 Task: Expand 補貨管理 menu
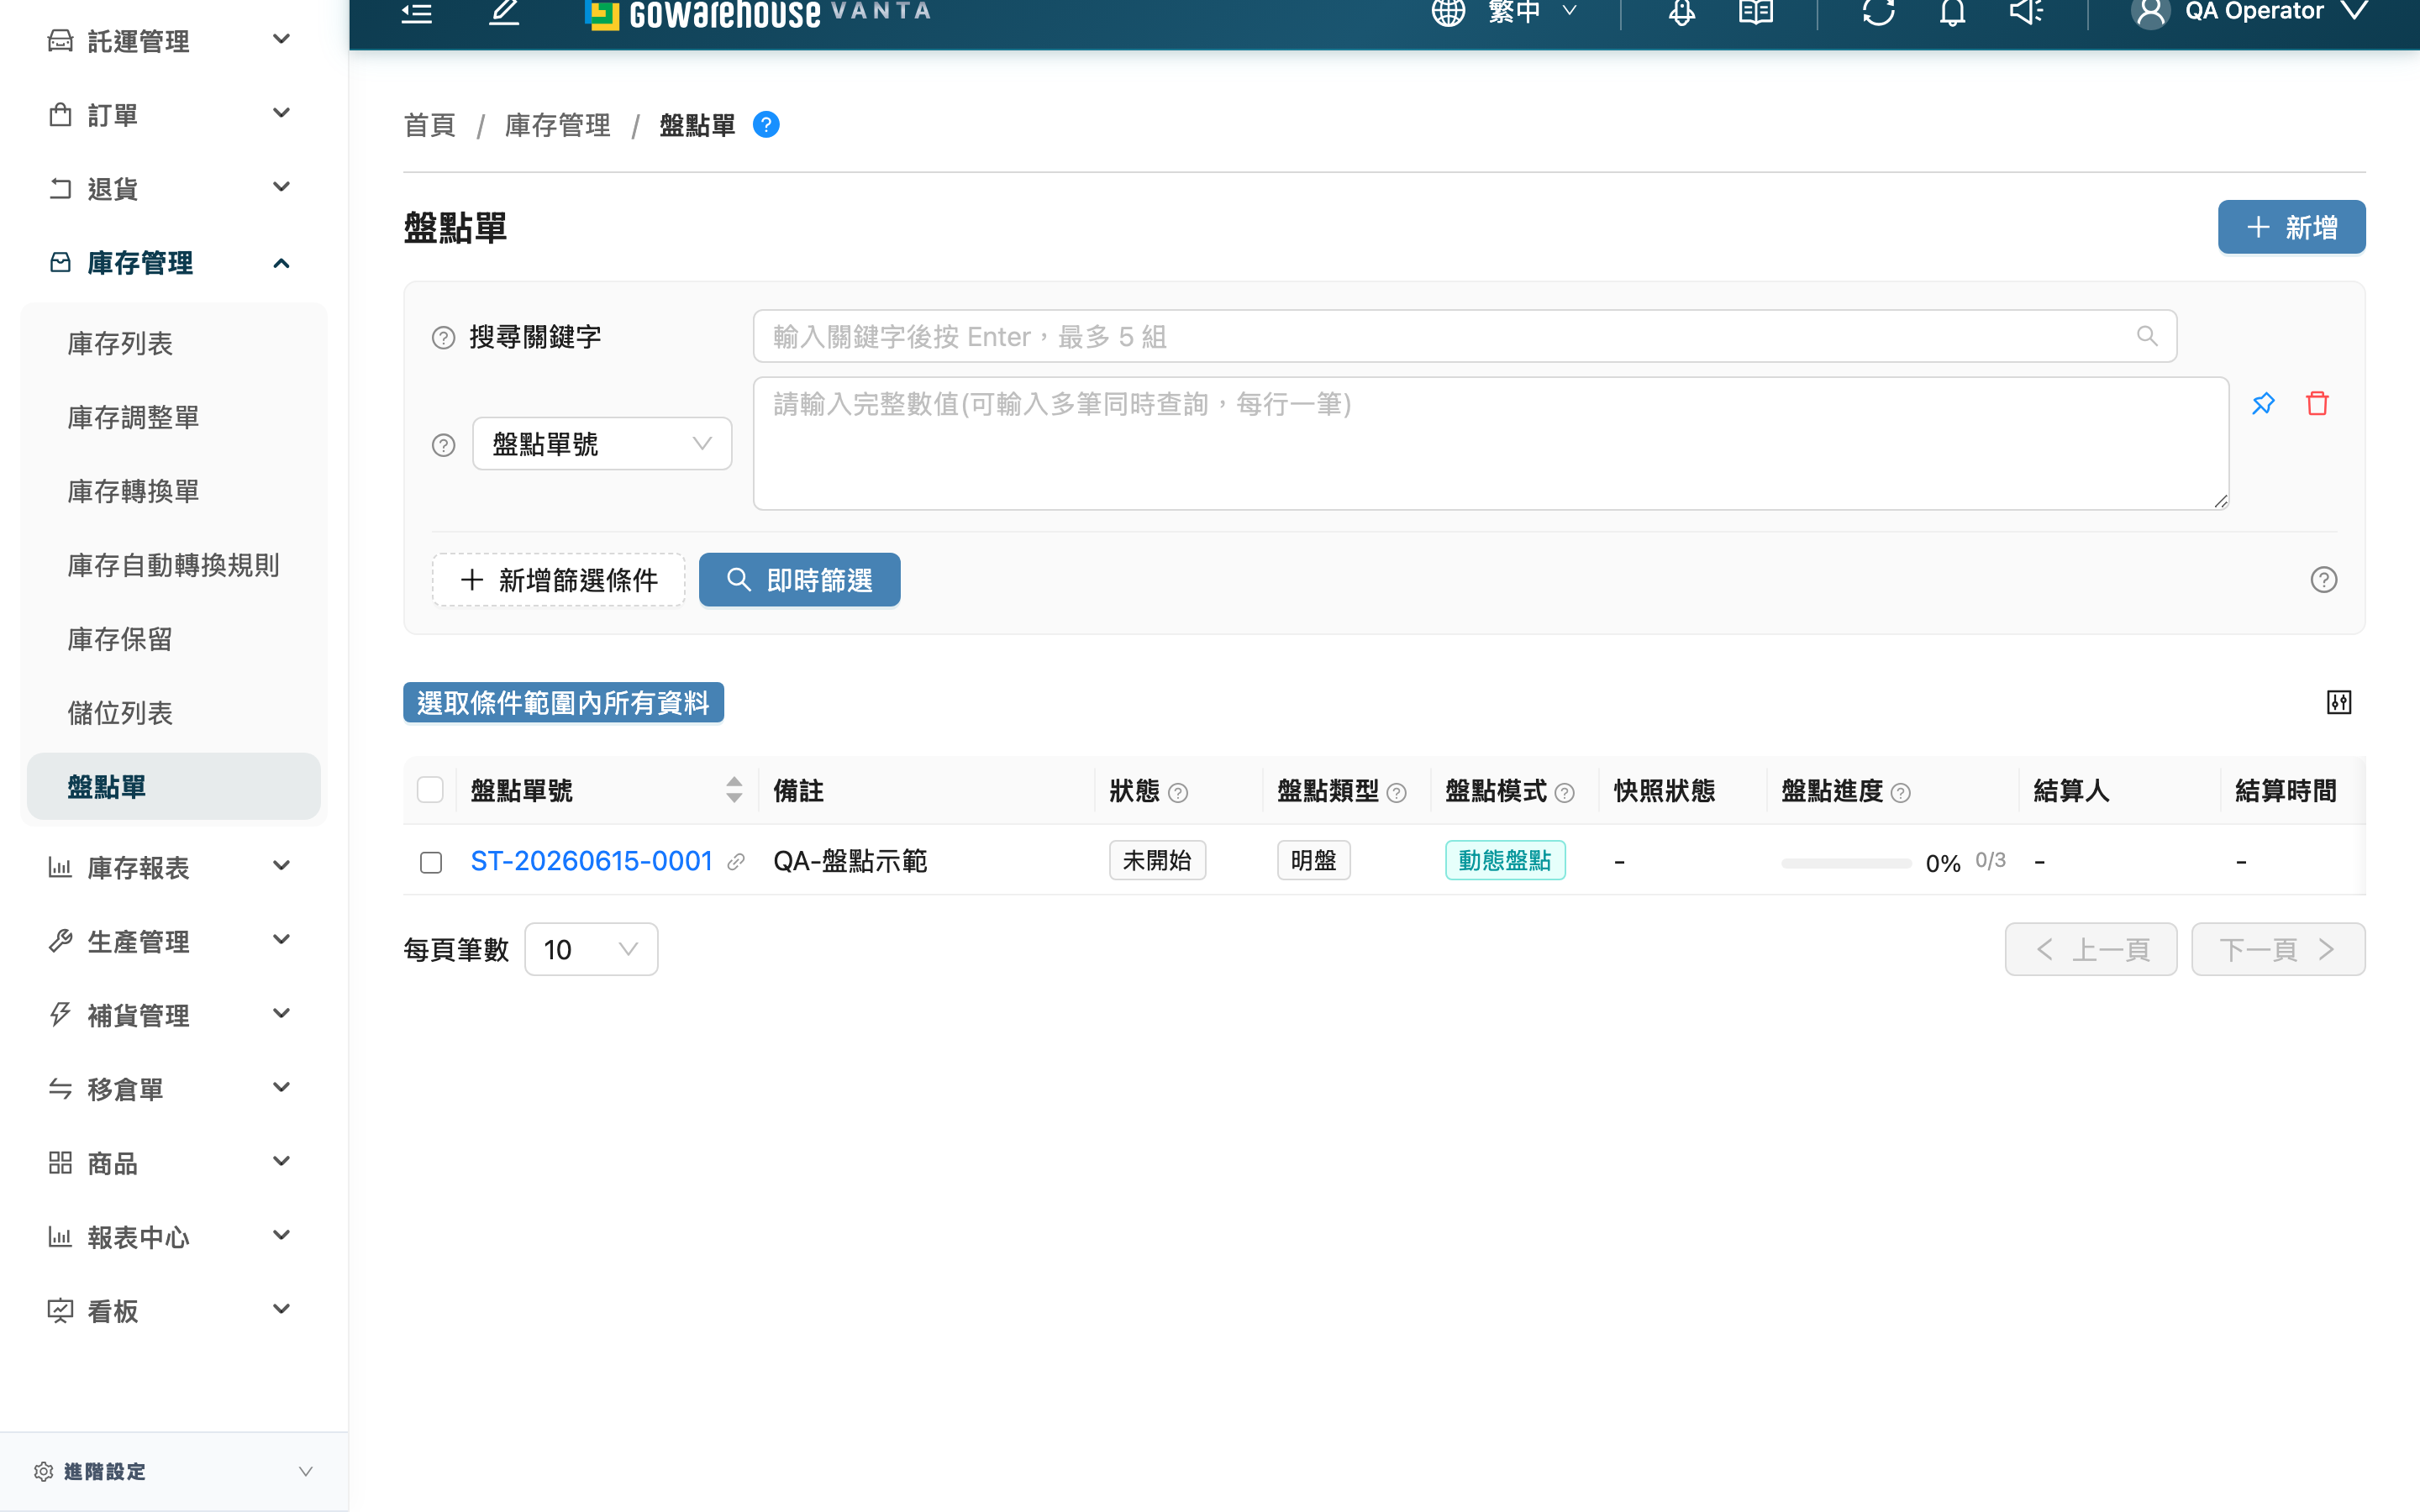pos(174,1015)
